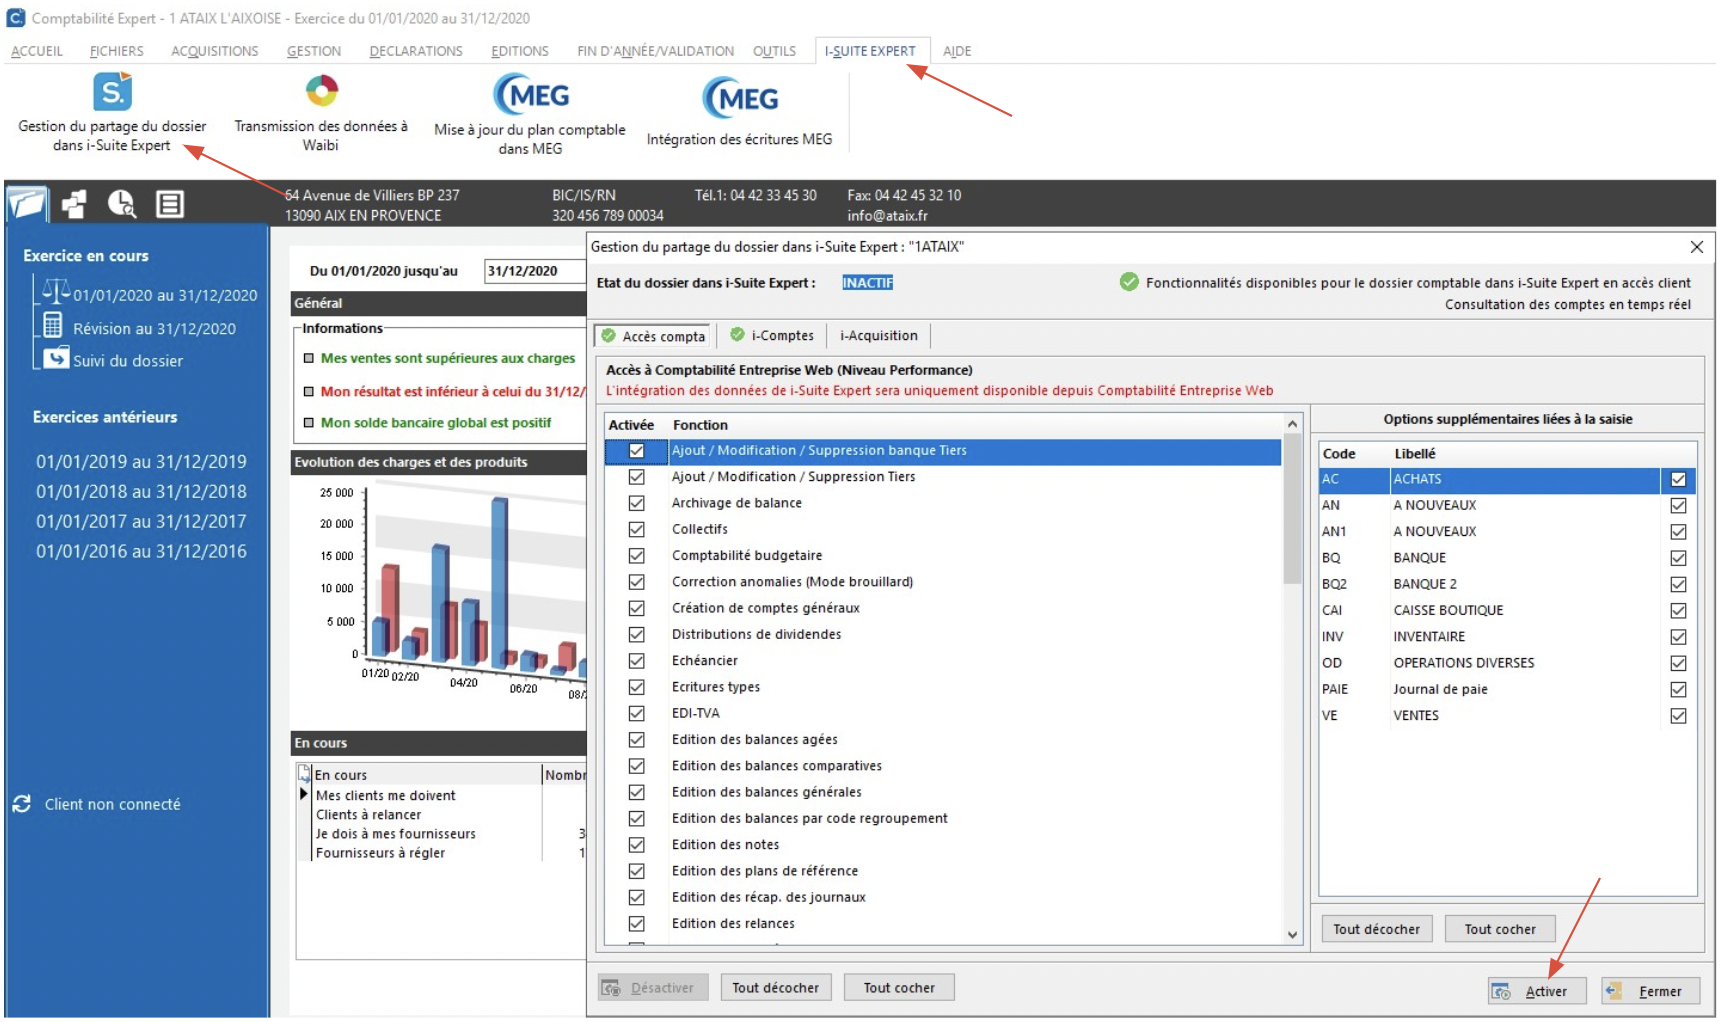Click Tout décocher under the functions list
The width and height of the screenshot is (1724, 1022).
click(775, 987)
